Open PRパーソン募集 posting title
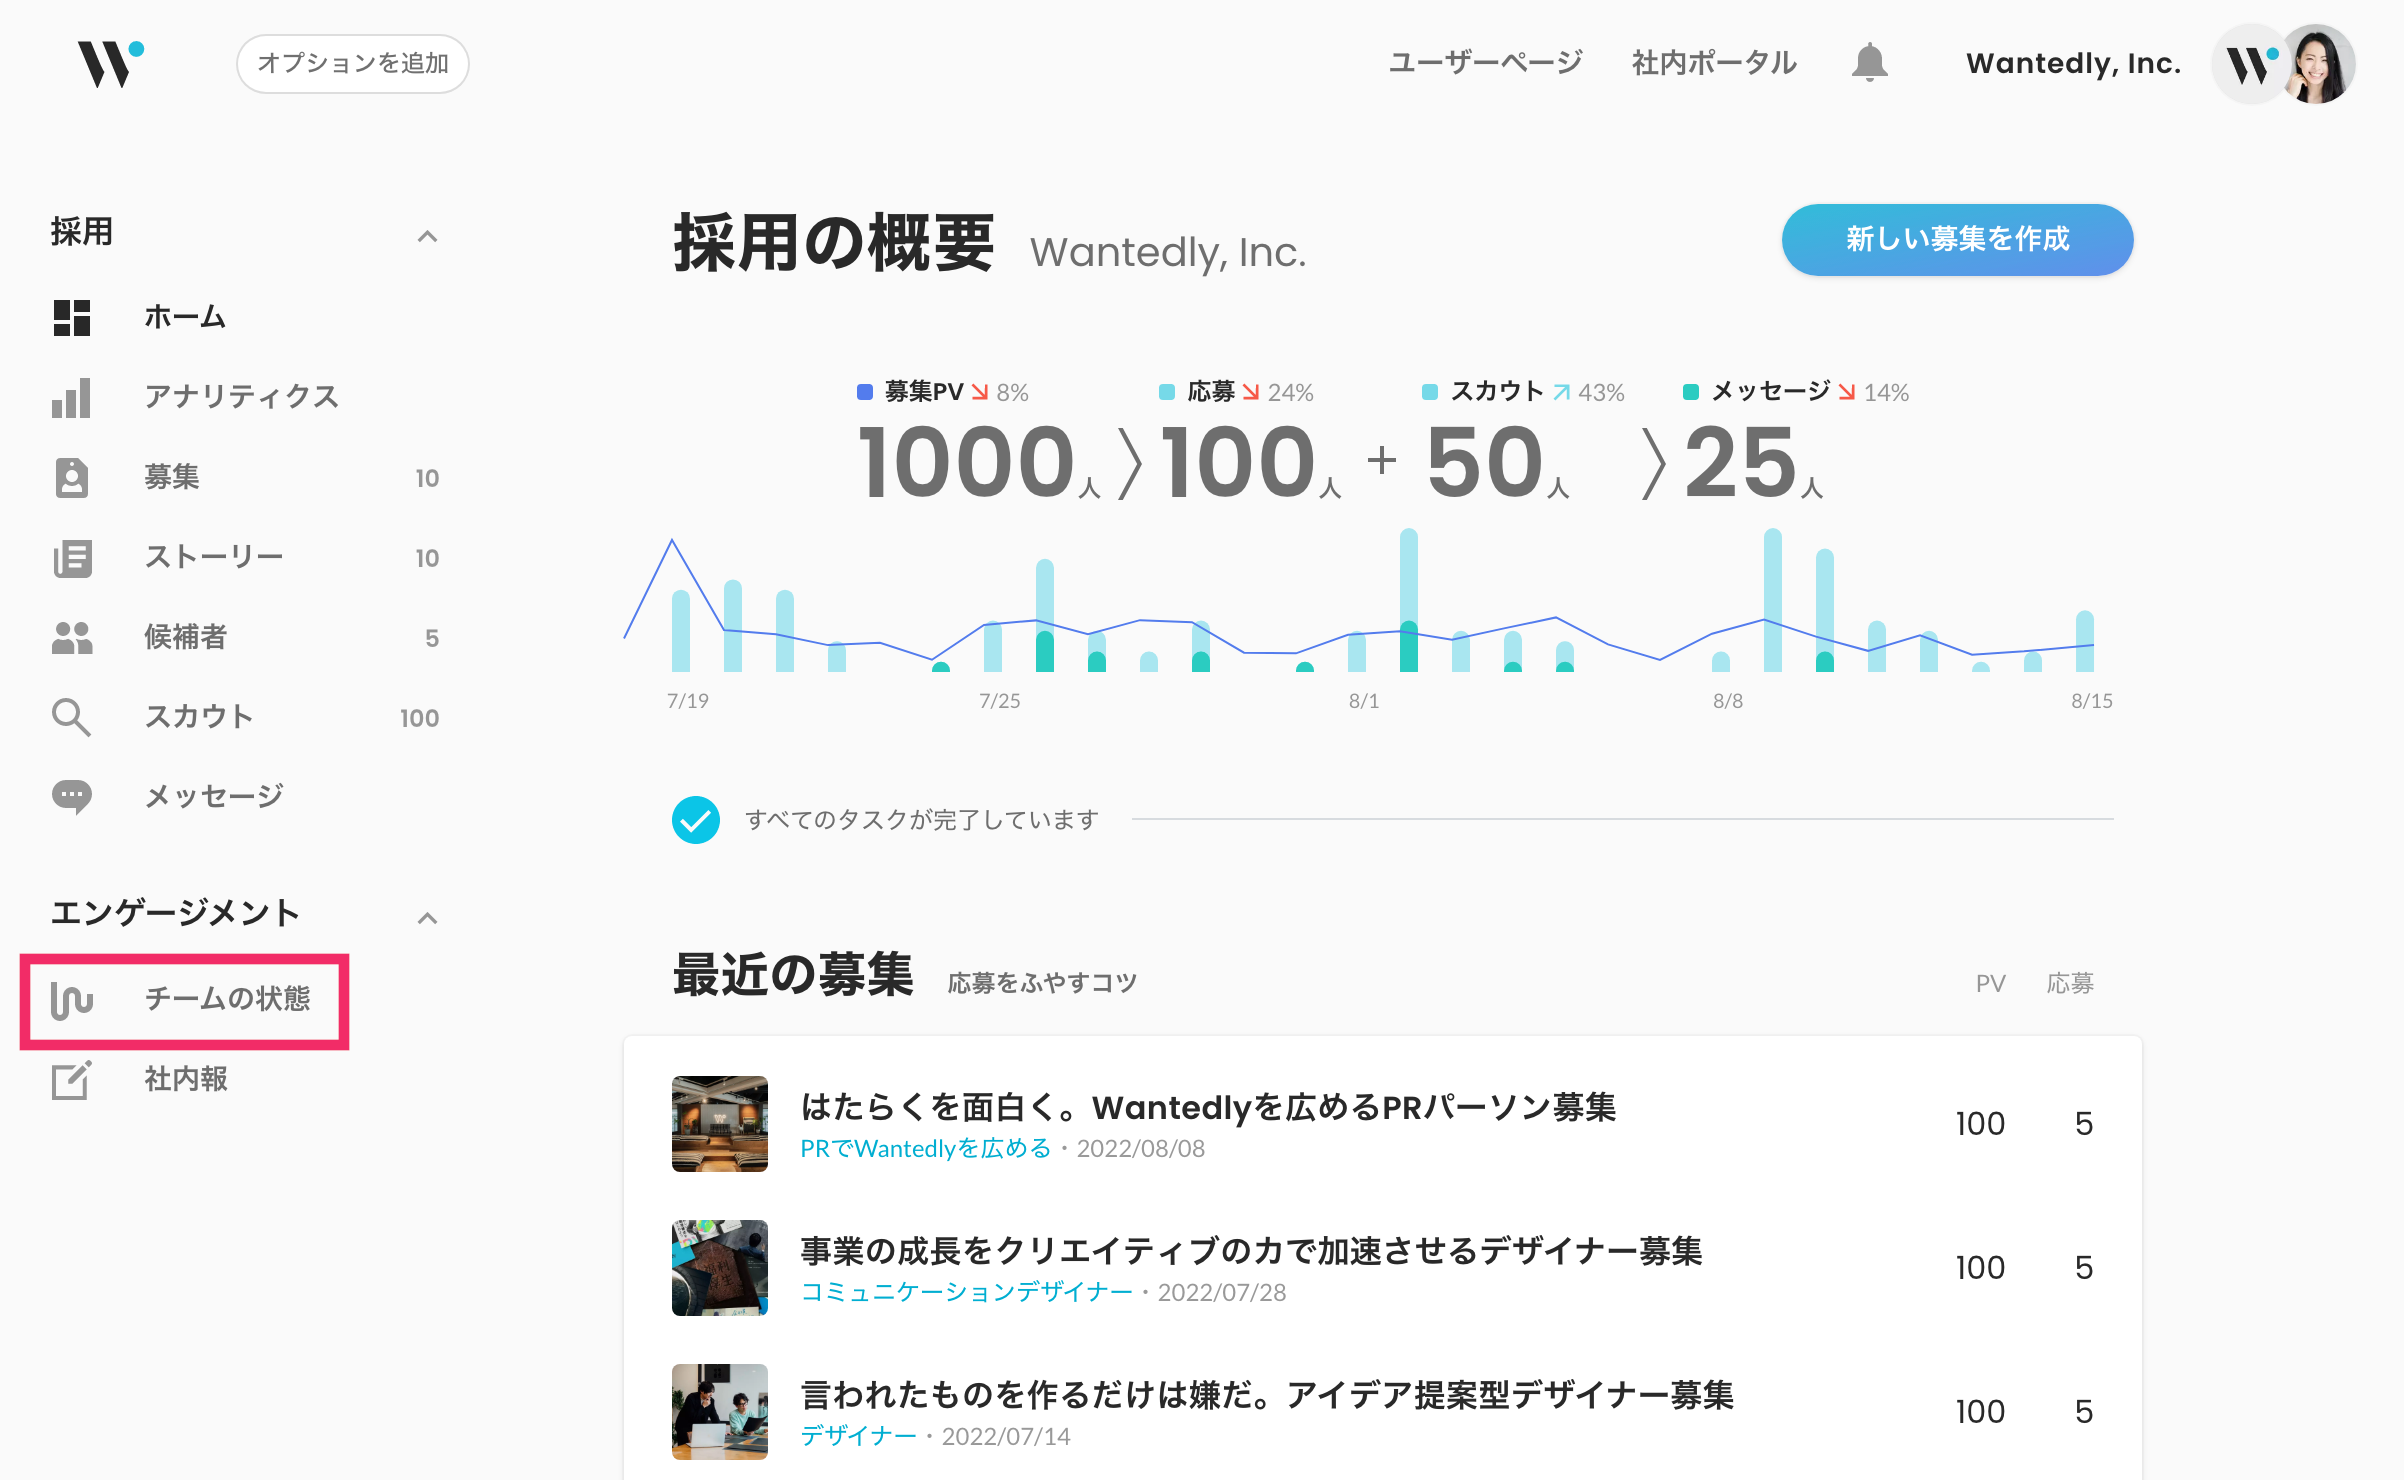This screenshot has height=1480, width=2404. tap(1208, 1107)
